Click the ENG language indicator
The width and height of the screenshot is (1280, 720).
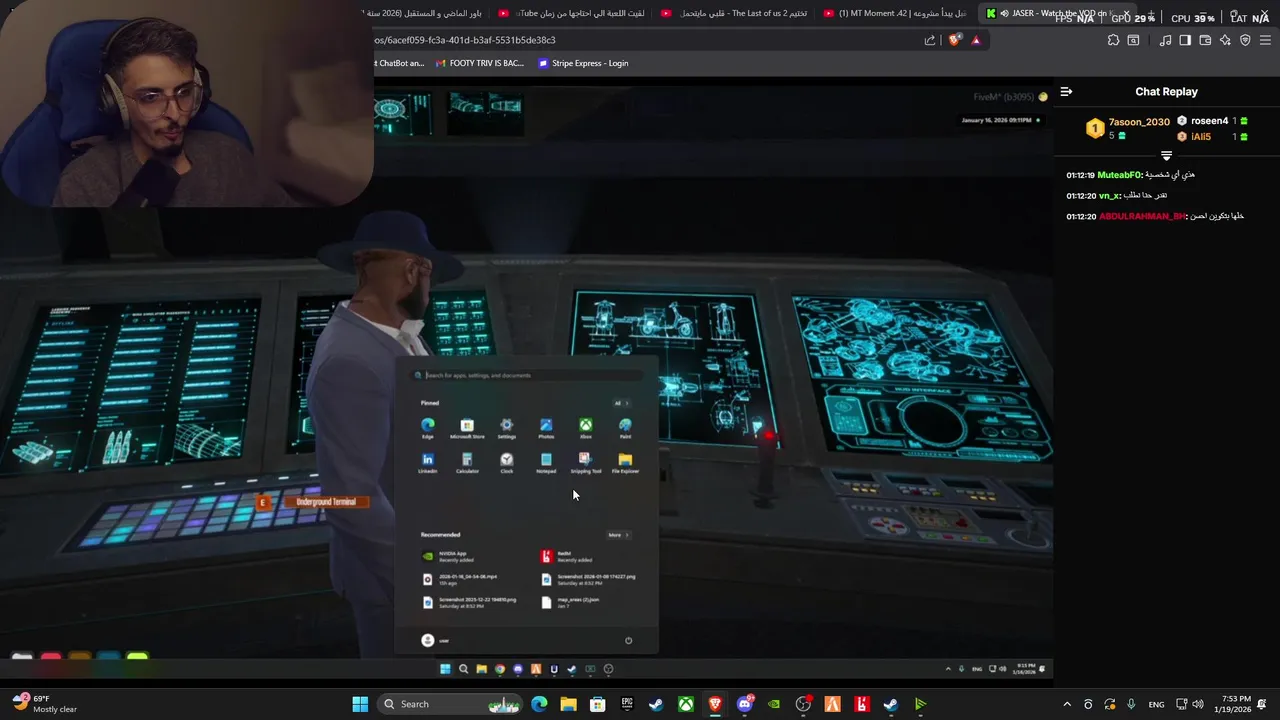point(1156,704)
